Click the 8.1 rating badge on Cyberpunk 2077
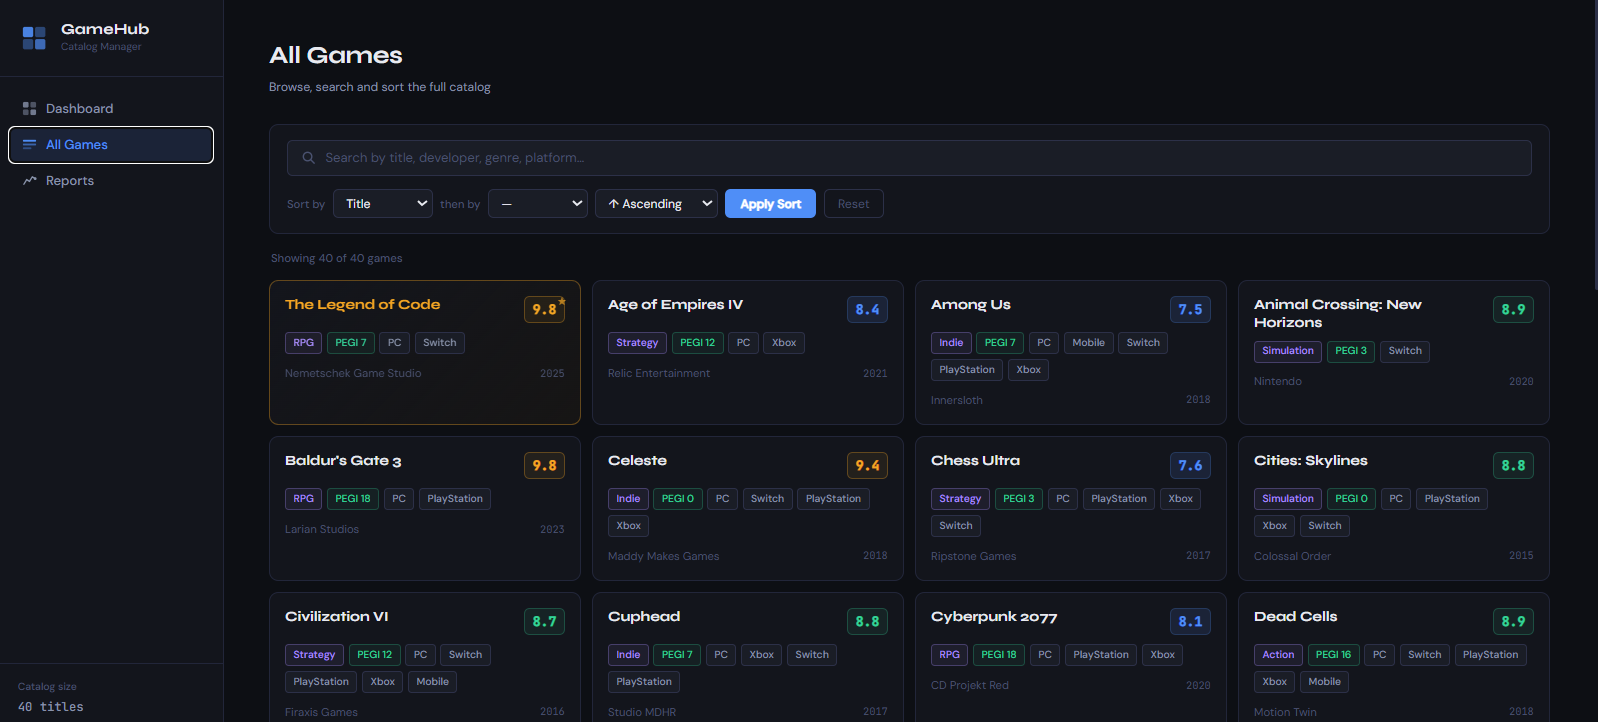The height and width of the screenshot is (722, 1598). point(1190,622)
